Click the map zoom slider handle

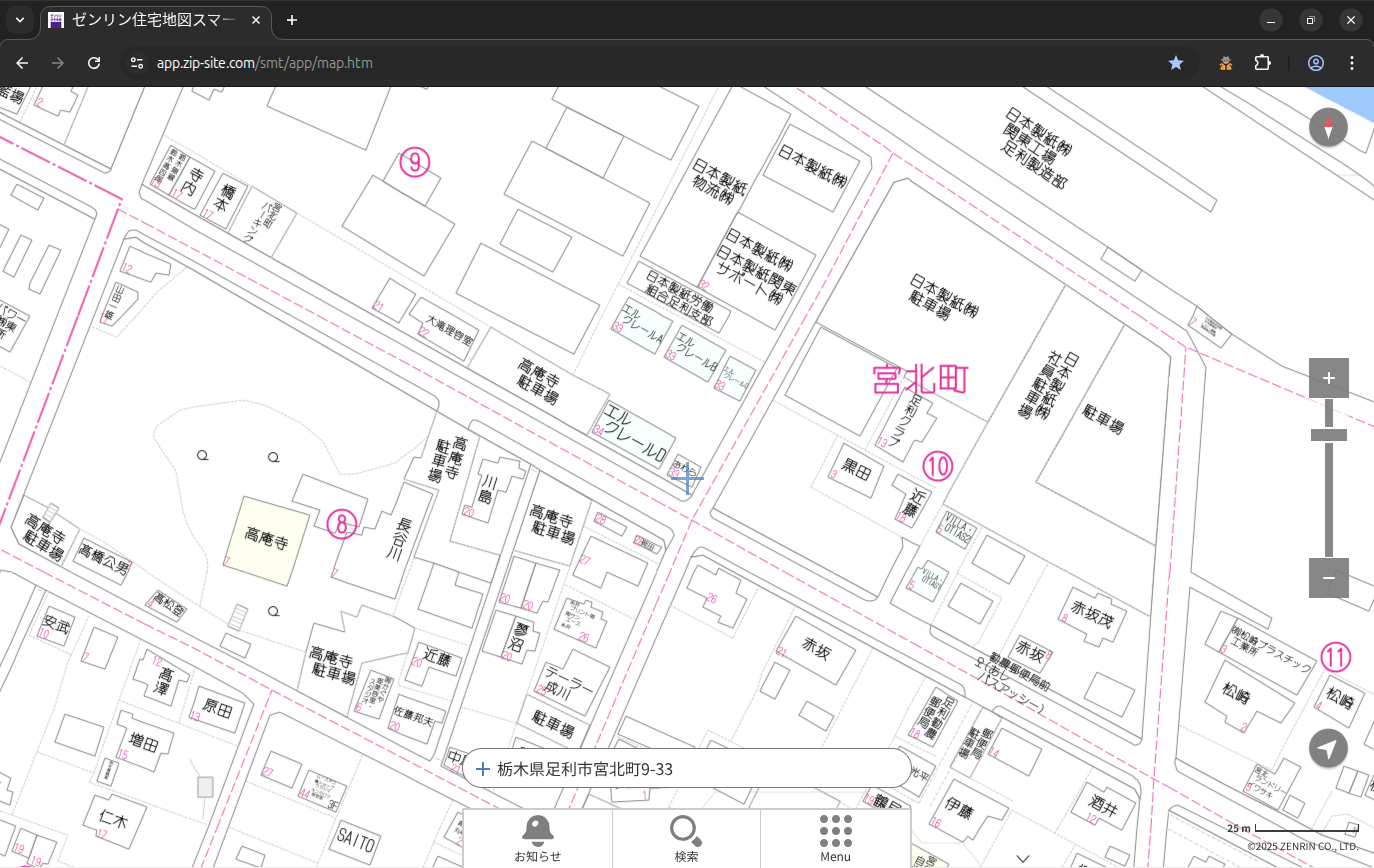1328,435
